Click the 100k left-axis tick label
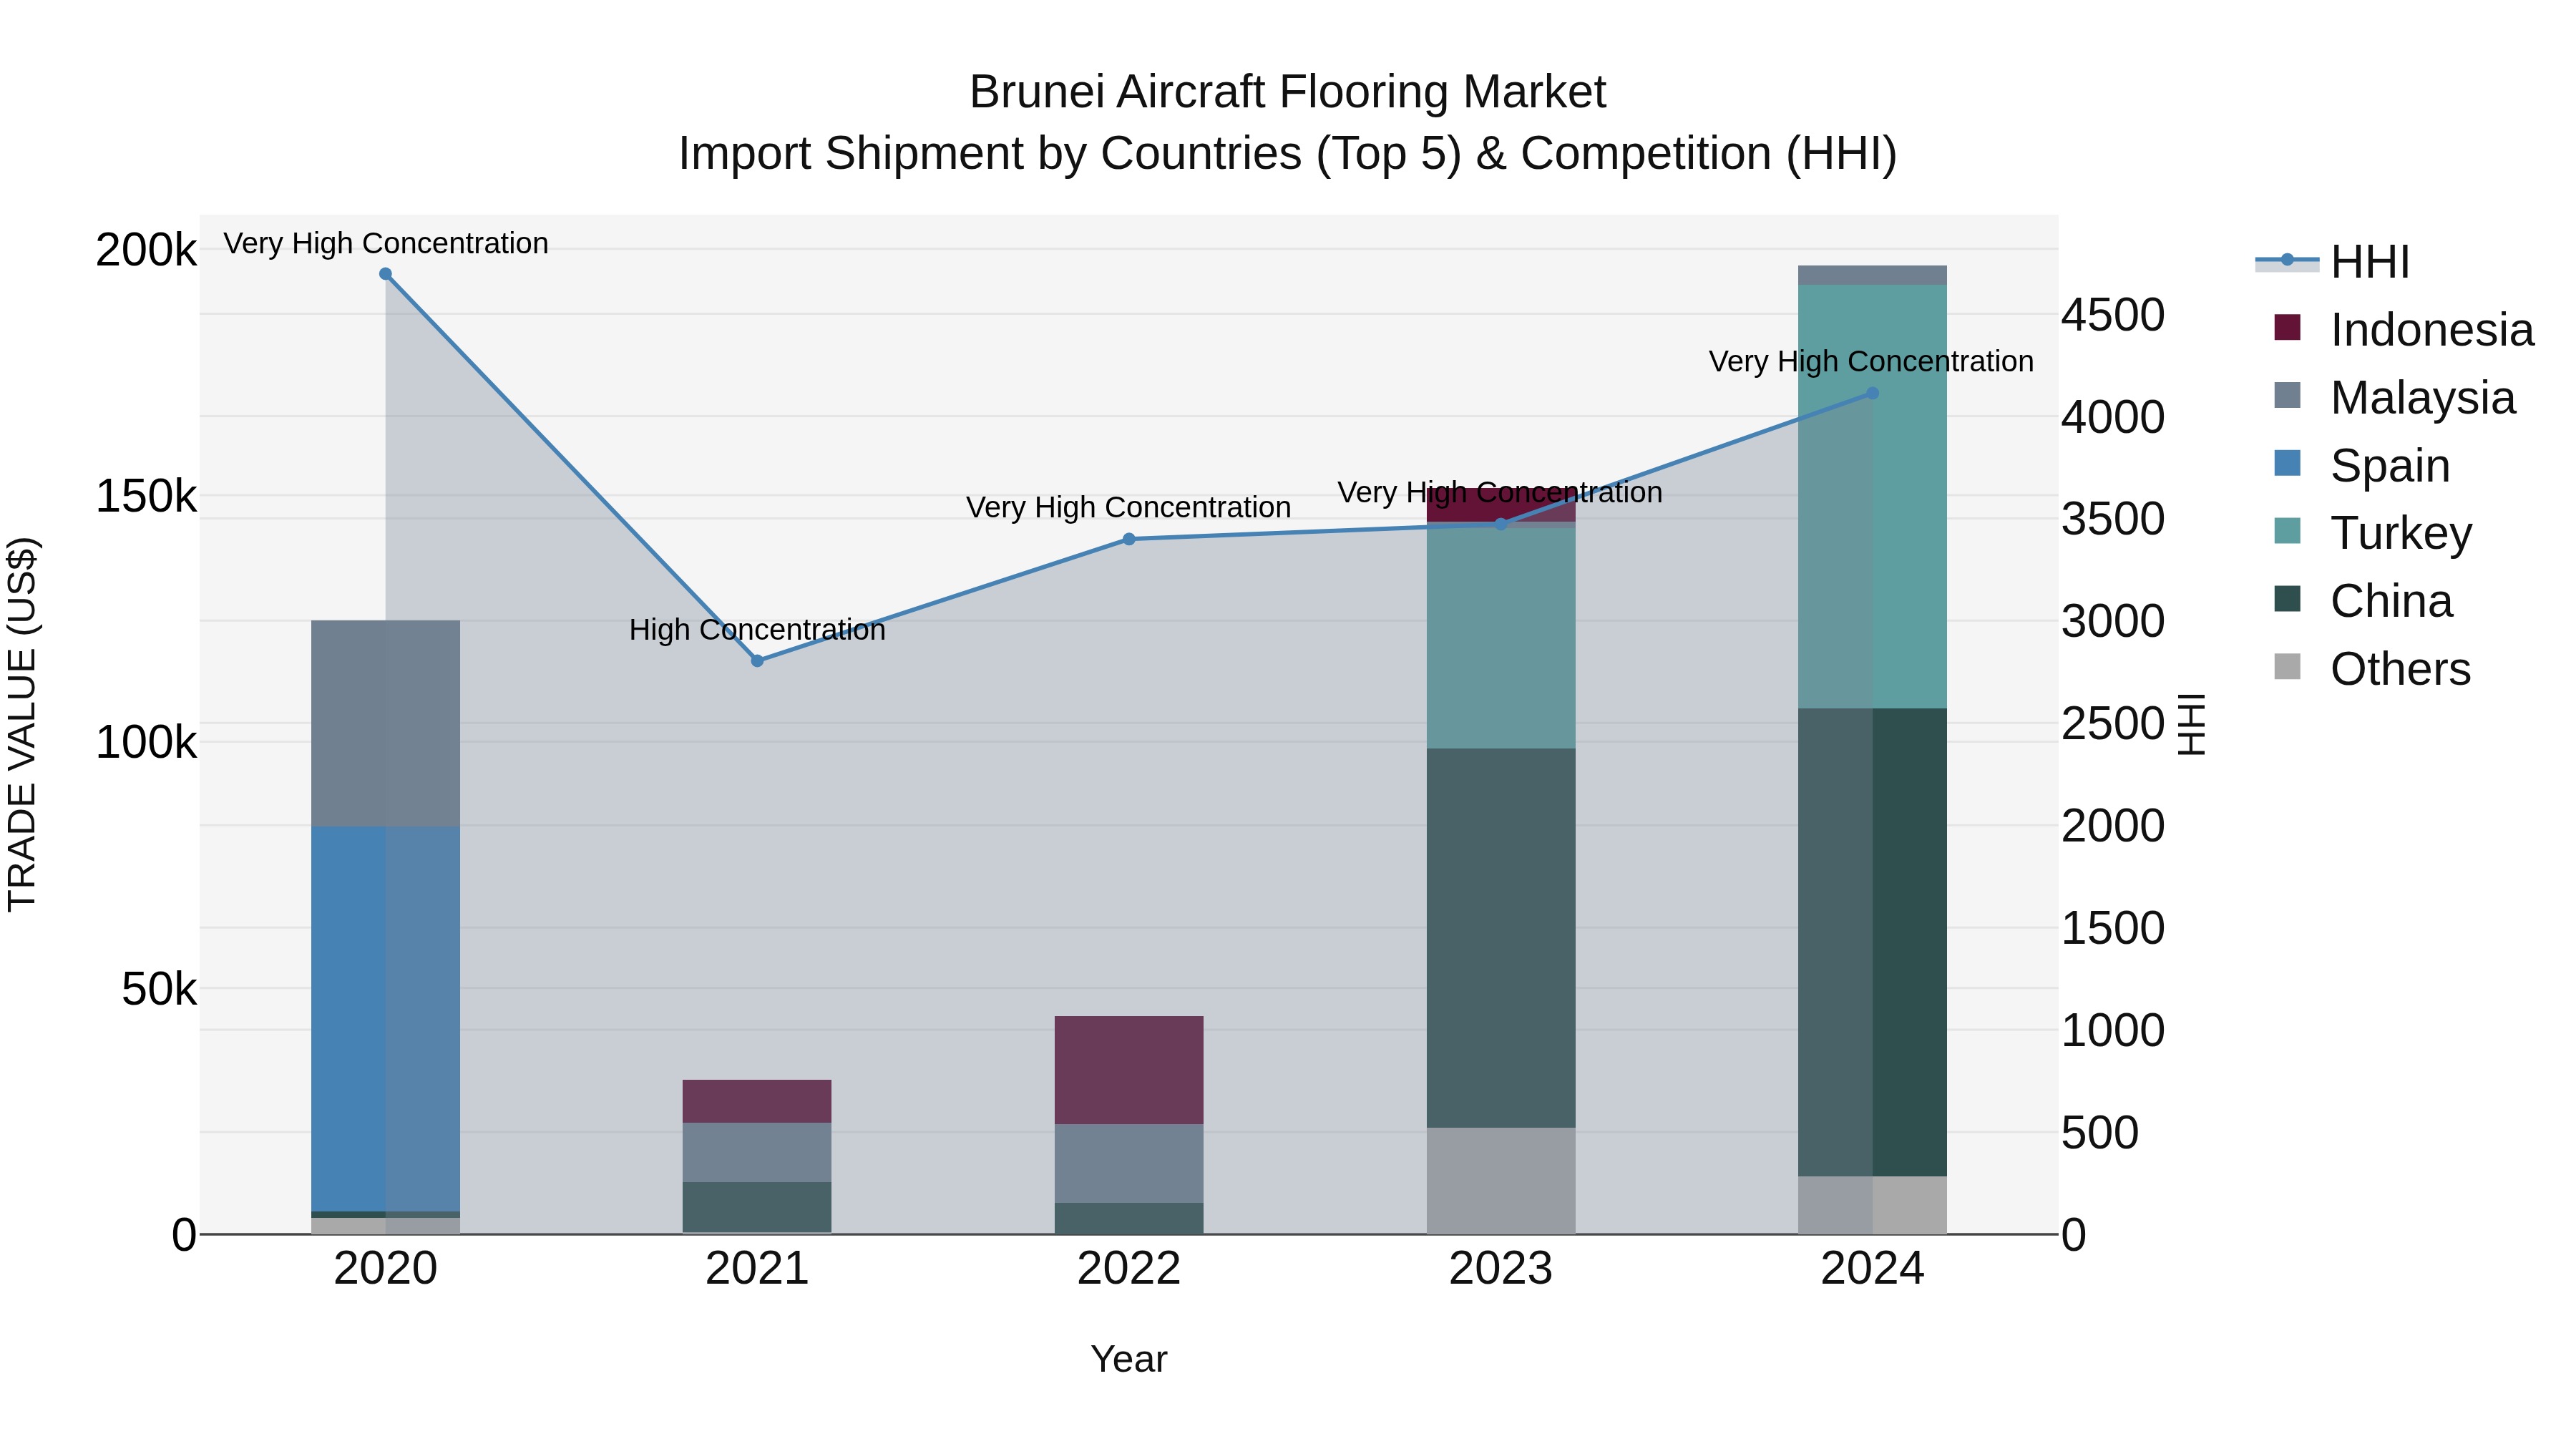The image size is (2576, 1449). pos(146,743)
